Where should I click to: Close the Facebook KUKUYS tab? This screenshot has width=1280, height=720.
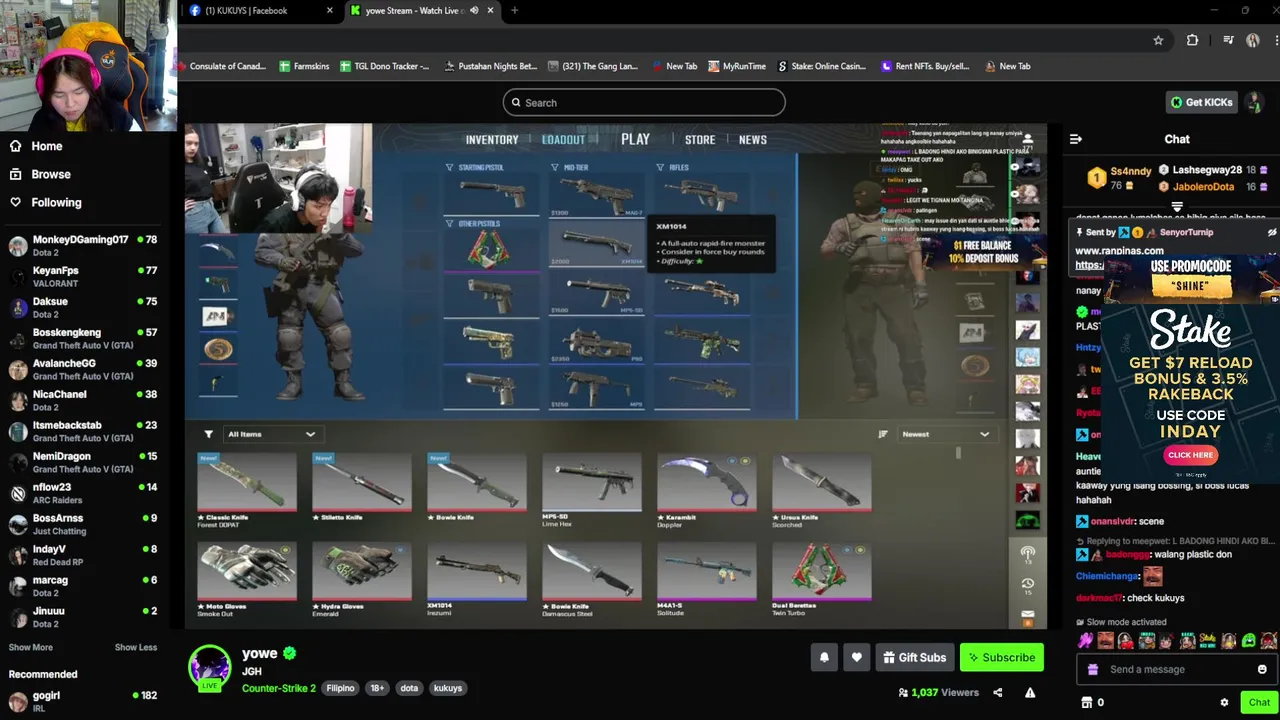click(x=329, y=10)
